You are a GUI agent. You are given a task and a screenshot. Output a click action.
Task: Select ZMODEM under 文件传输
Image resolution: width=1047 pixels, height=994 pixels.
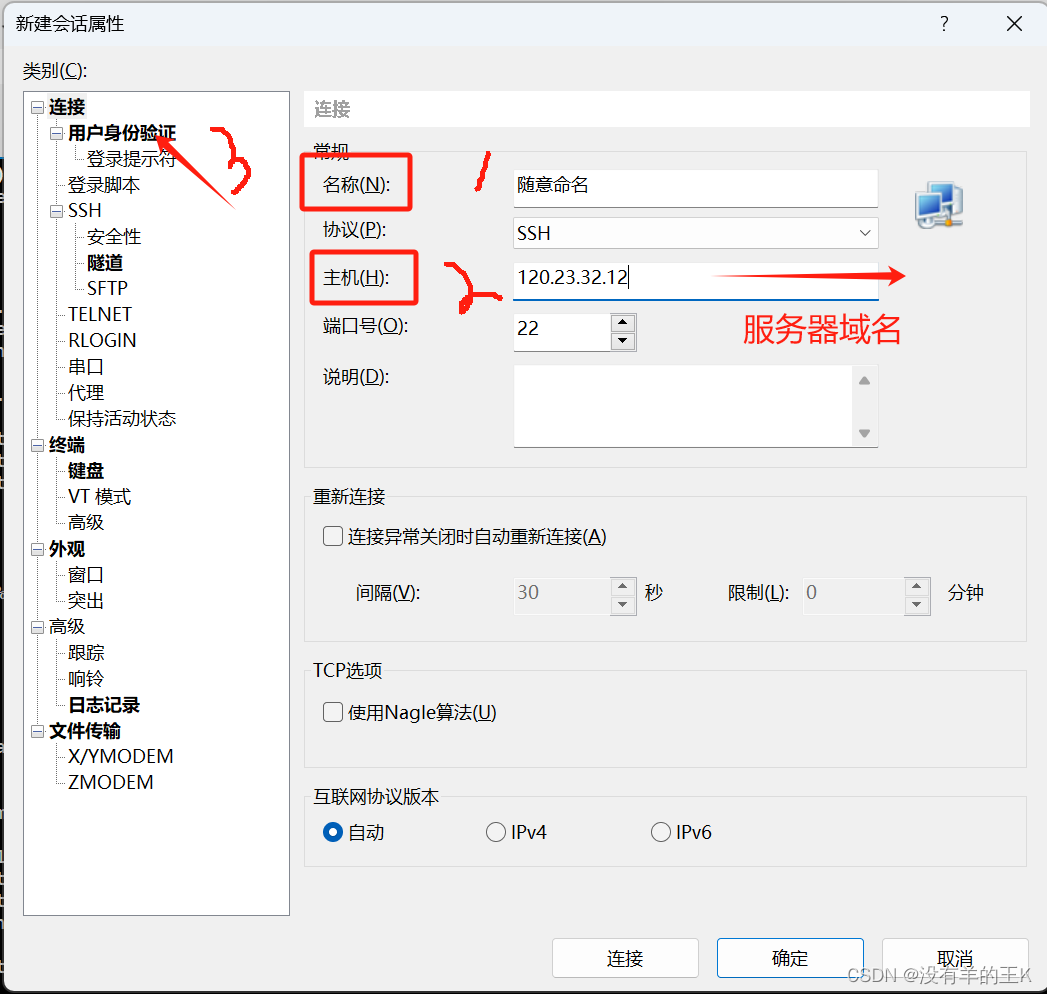pos(111,782)
